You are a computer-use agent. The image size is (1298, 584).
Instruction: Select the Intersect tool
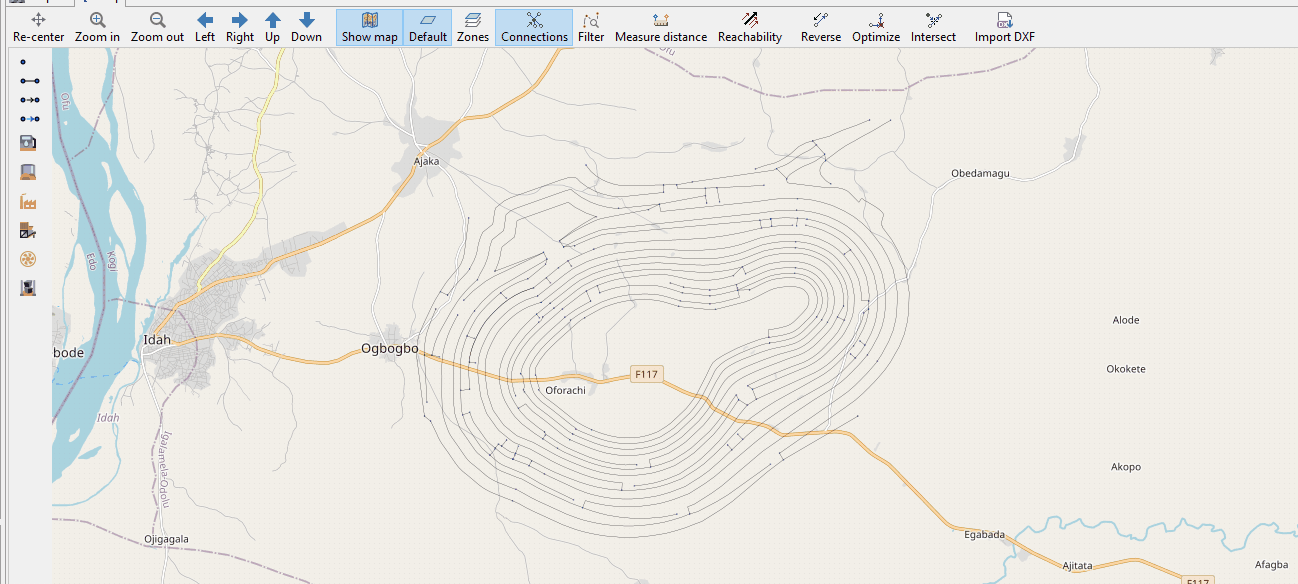(933, 28)
